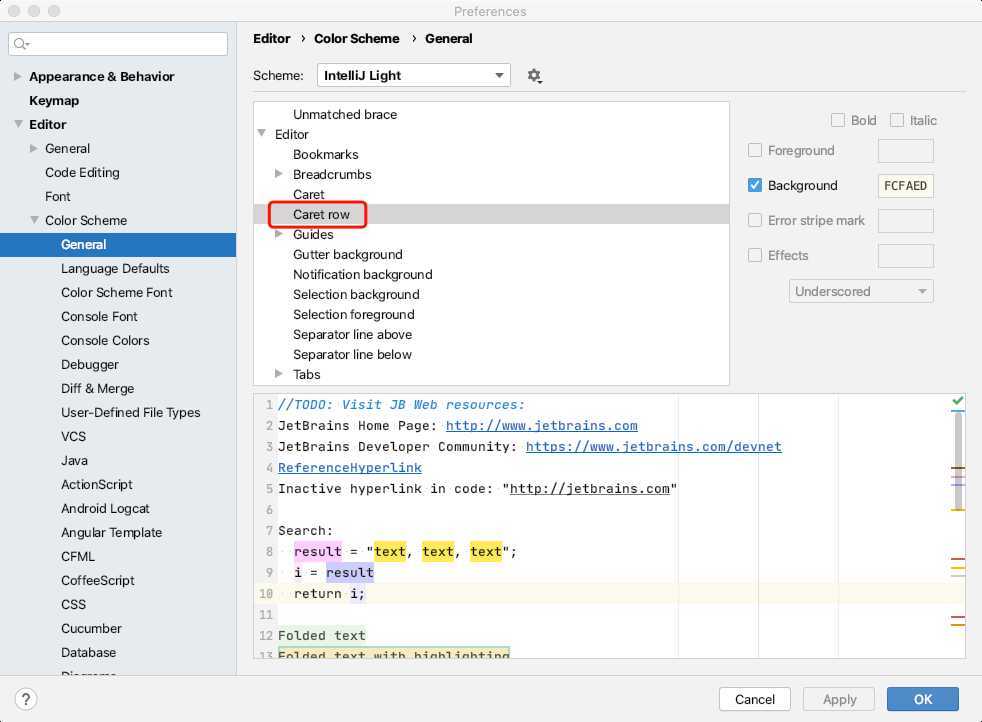Select Unmatched brace item
982x722 pixels.
click(345, 115)
